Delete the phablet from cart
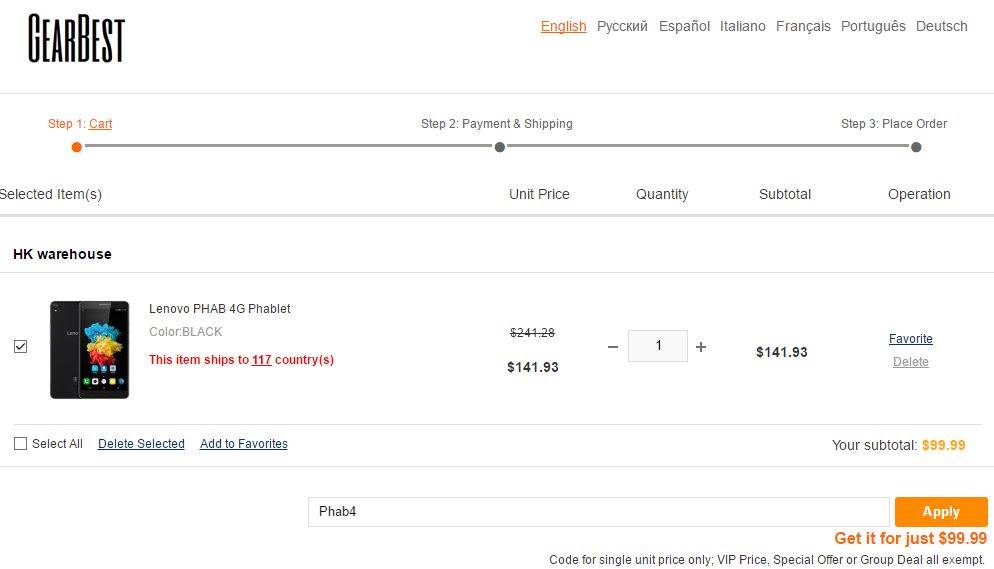Image resolution: width=994 pixels, height=569 pixels. pyautogui.click(x=910, y=362)
